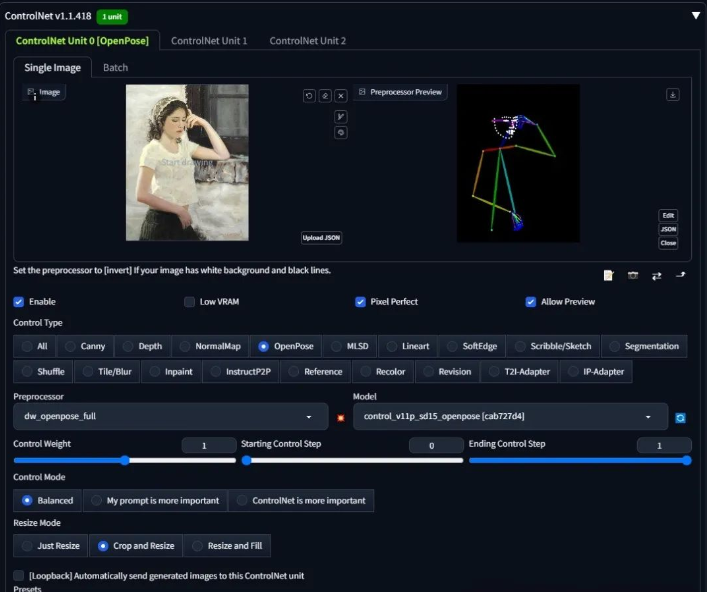Pick the MLSD control type

tap(350, 346)
